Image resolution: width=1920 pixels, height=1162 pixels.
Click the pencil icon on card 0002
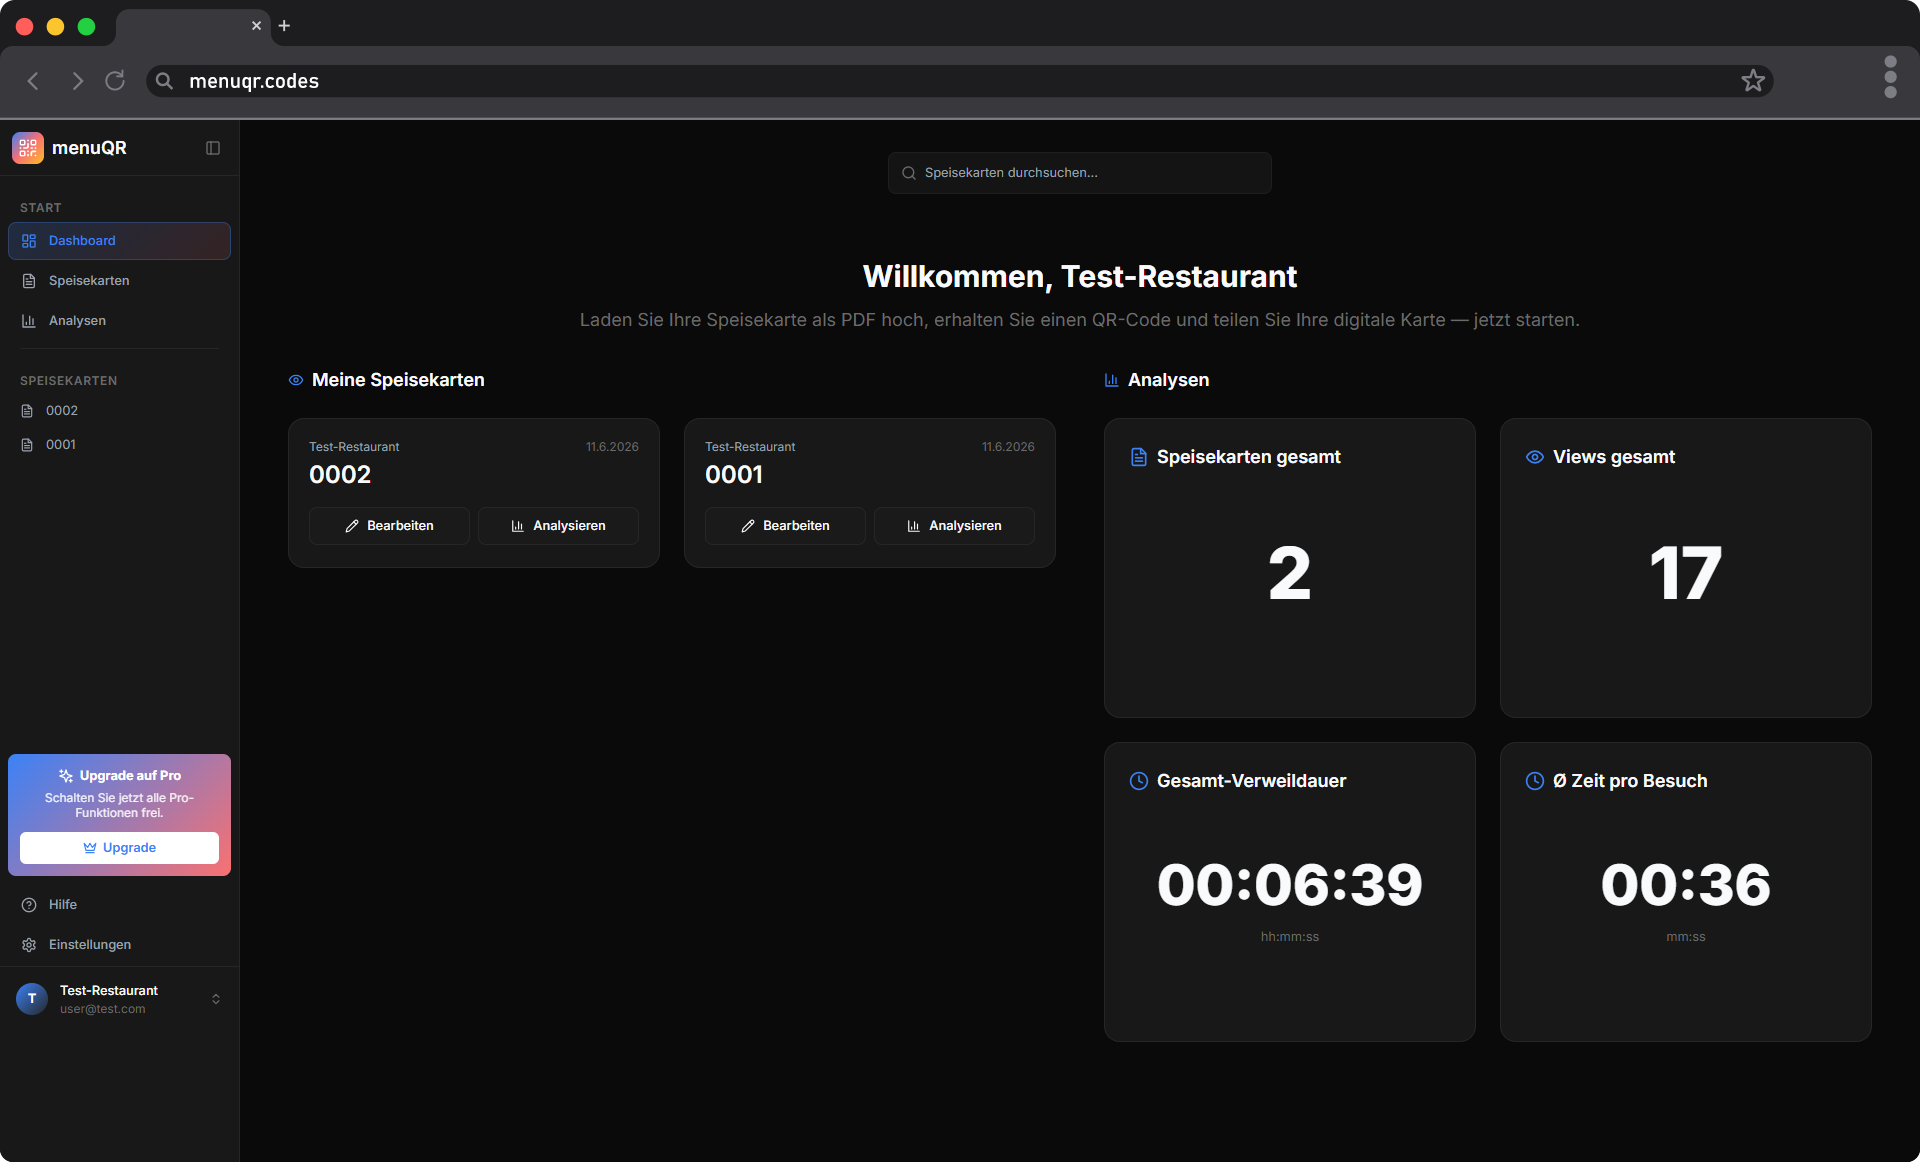point(352,526)
